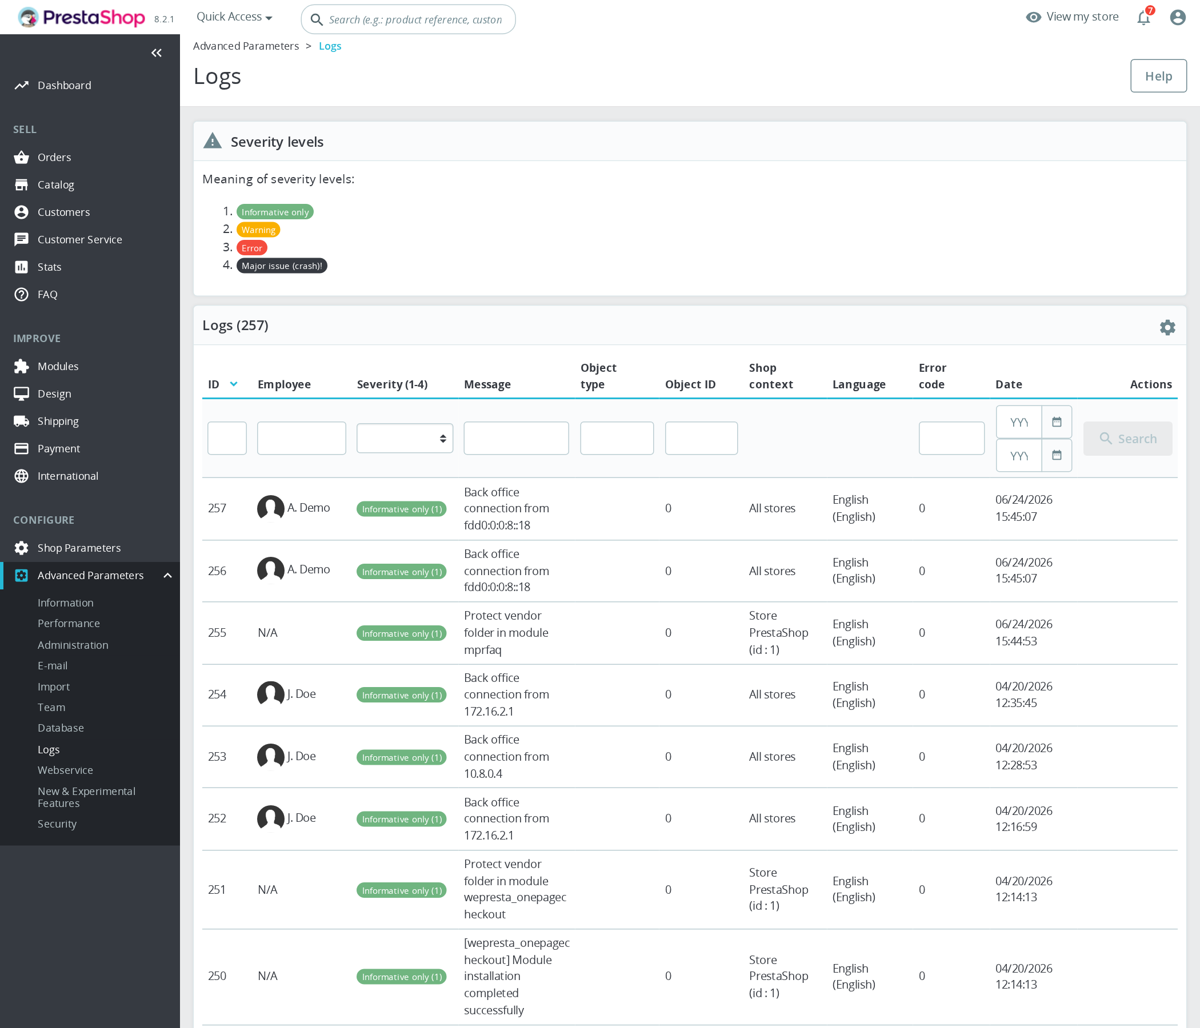Sort by the Date column header
1200x1028 pixels.
pos(1009,384)
